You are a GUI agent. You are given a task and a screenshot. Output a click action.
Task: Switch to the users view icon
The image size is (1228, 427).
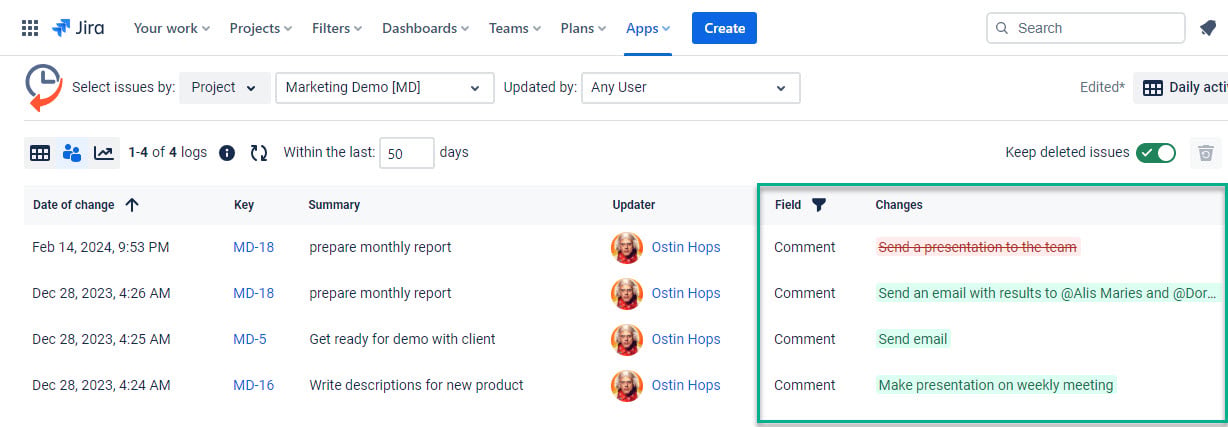[72, 153]
